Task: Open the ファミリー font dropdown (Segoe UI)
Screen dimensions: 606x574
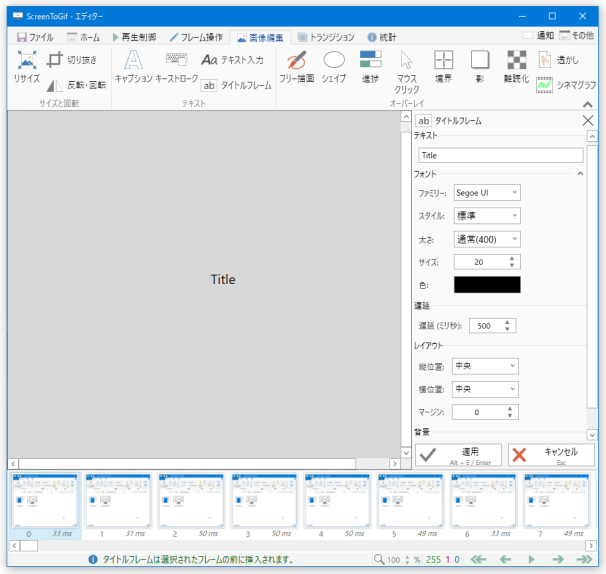Action: pos(486,192)
